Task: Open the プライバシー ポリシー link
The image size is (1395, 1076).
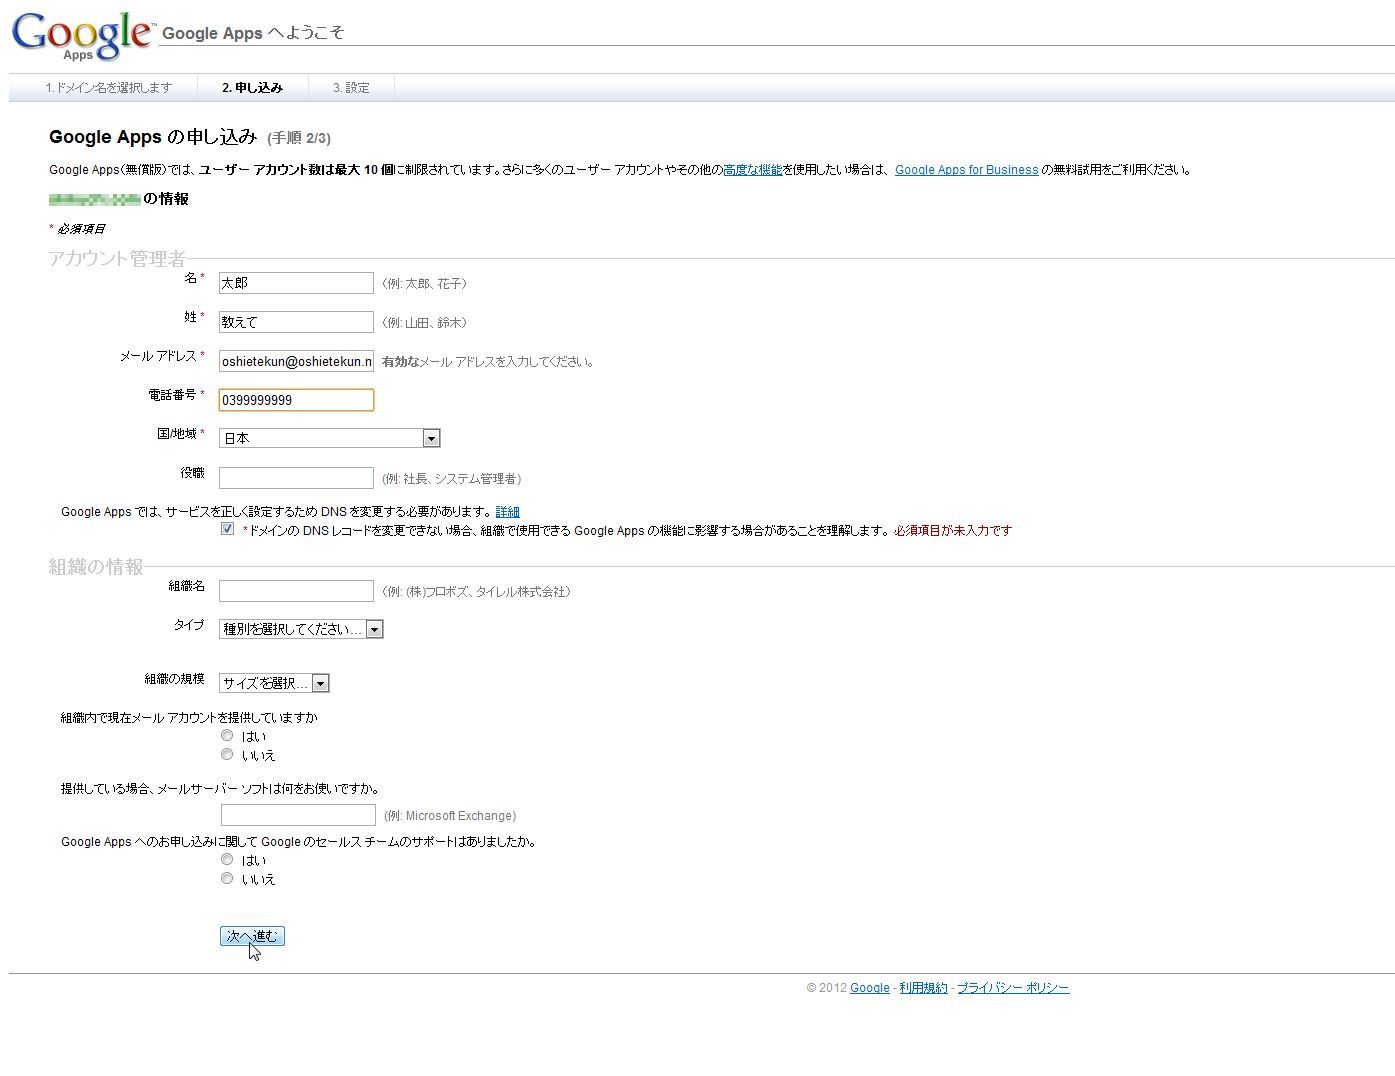Action: click(1013, 988)
